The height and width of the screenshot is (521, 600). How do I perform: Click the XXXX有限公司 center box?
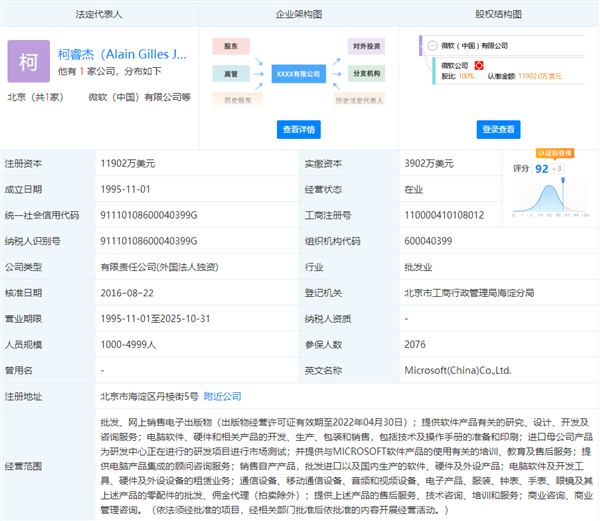pos(298,74)
